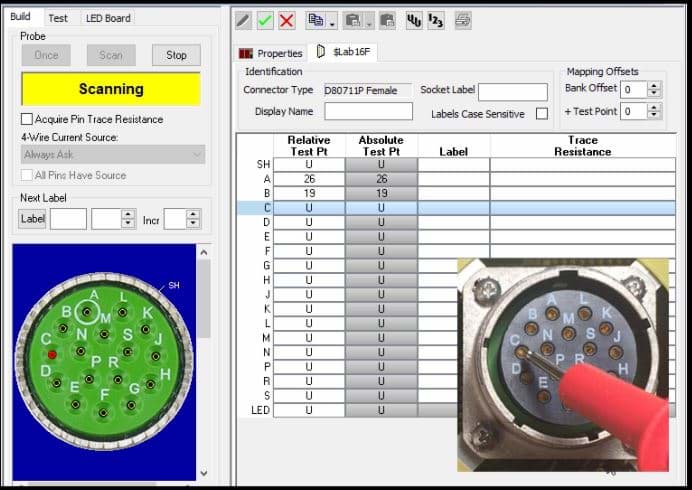The width and height of the screenshot is (692, 490).
Task: Check the All Pins Have Source box
Action: pyautogui.click(x=27, y=175)
